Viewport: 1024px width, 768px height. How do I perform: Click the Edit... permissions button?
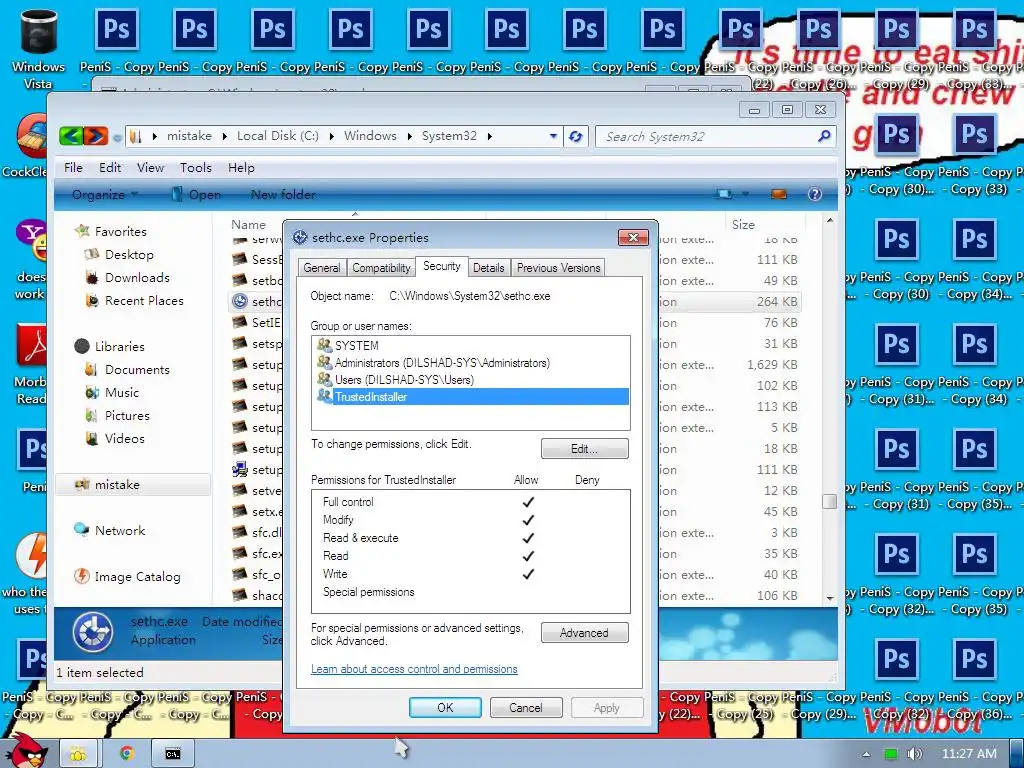point(584,449)
